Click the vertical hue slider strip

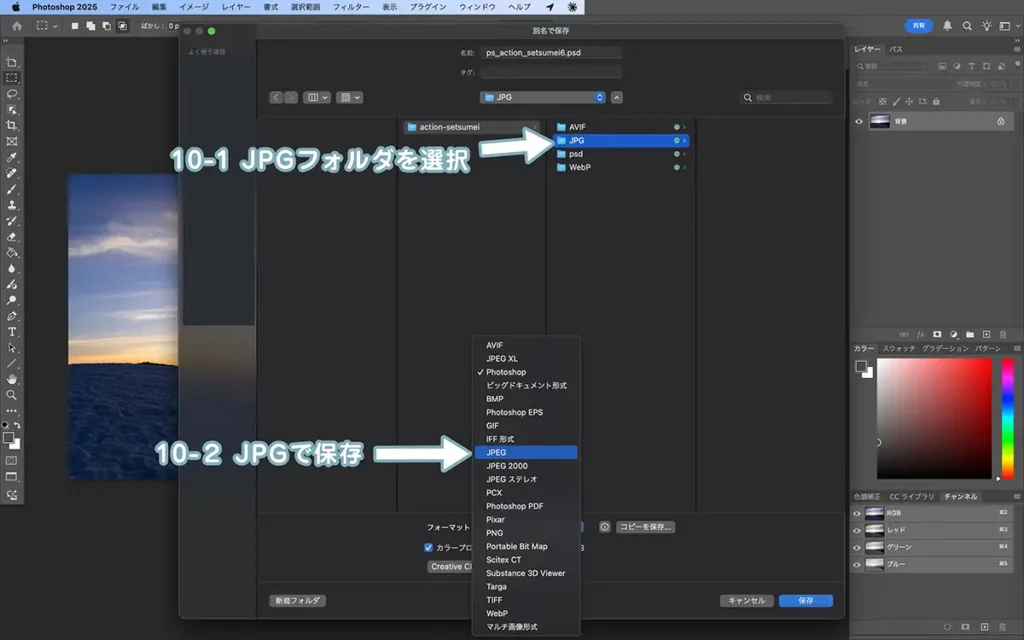point(1007,418)
